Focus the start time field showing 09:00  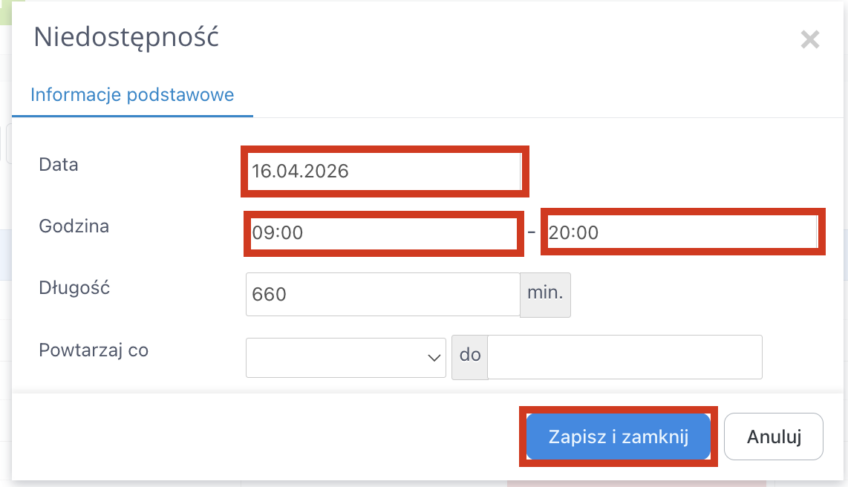381,233
